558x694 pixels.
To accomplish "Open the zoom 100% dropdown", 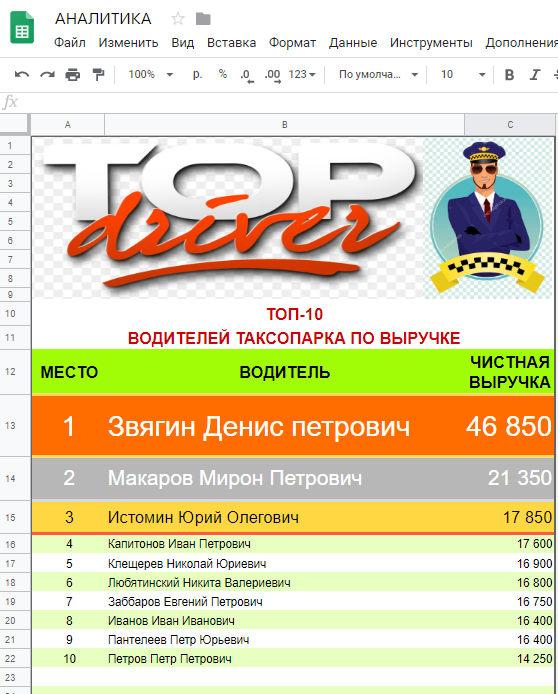I will [150, 74].
